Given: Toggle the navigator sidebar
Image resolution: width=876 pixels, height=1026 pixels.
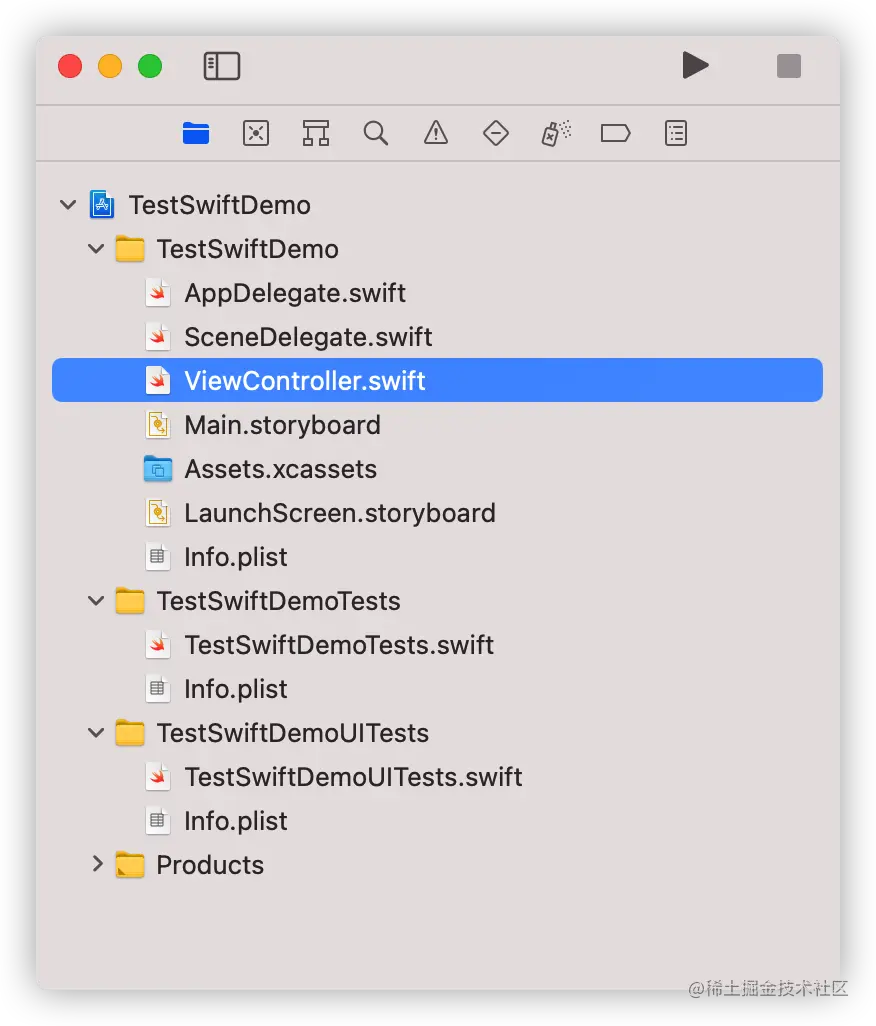Looking at the screenshot, I should tap(222, 67).
